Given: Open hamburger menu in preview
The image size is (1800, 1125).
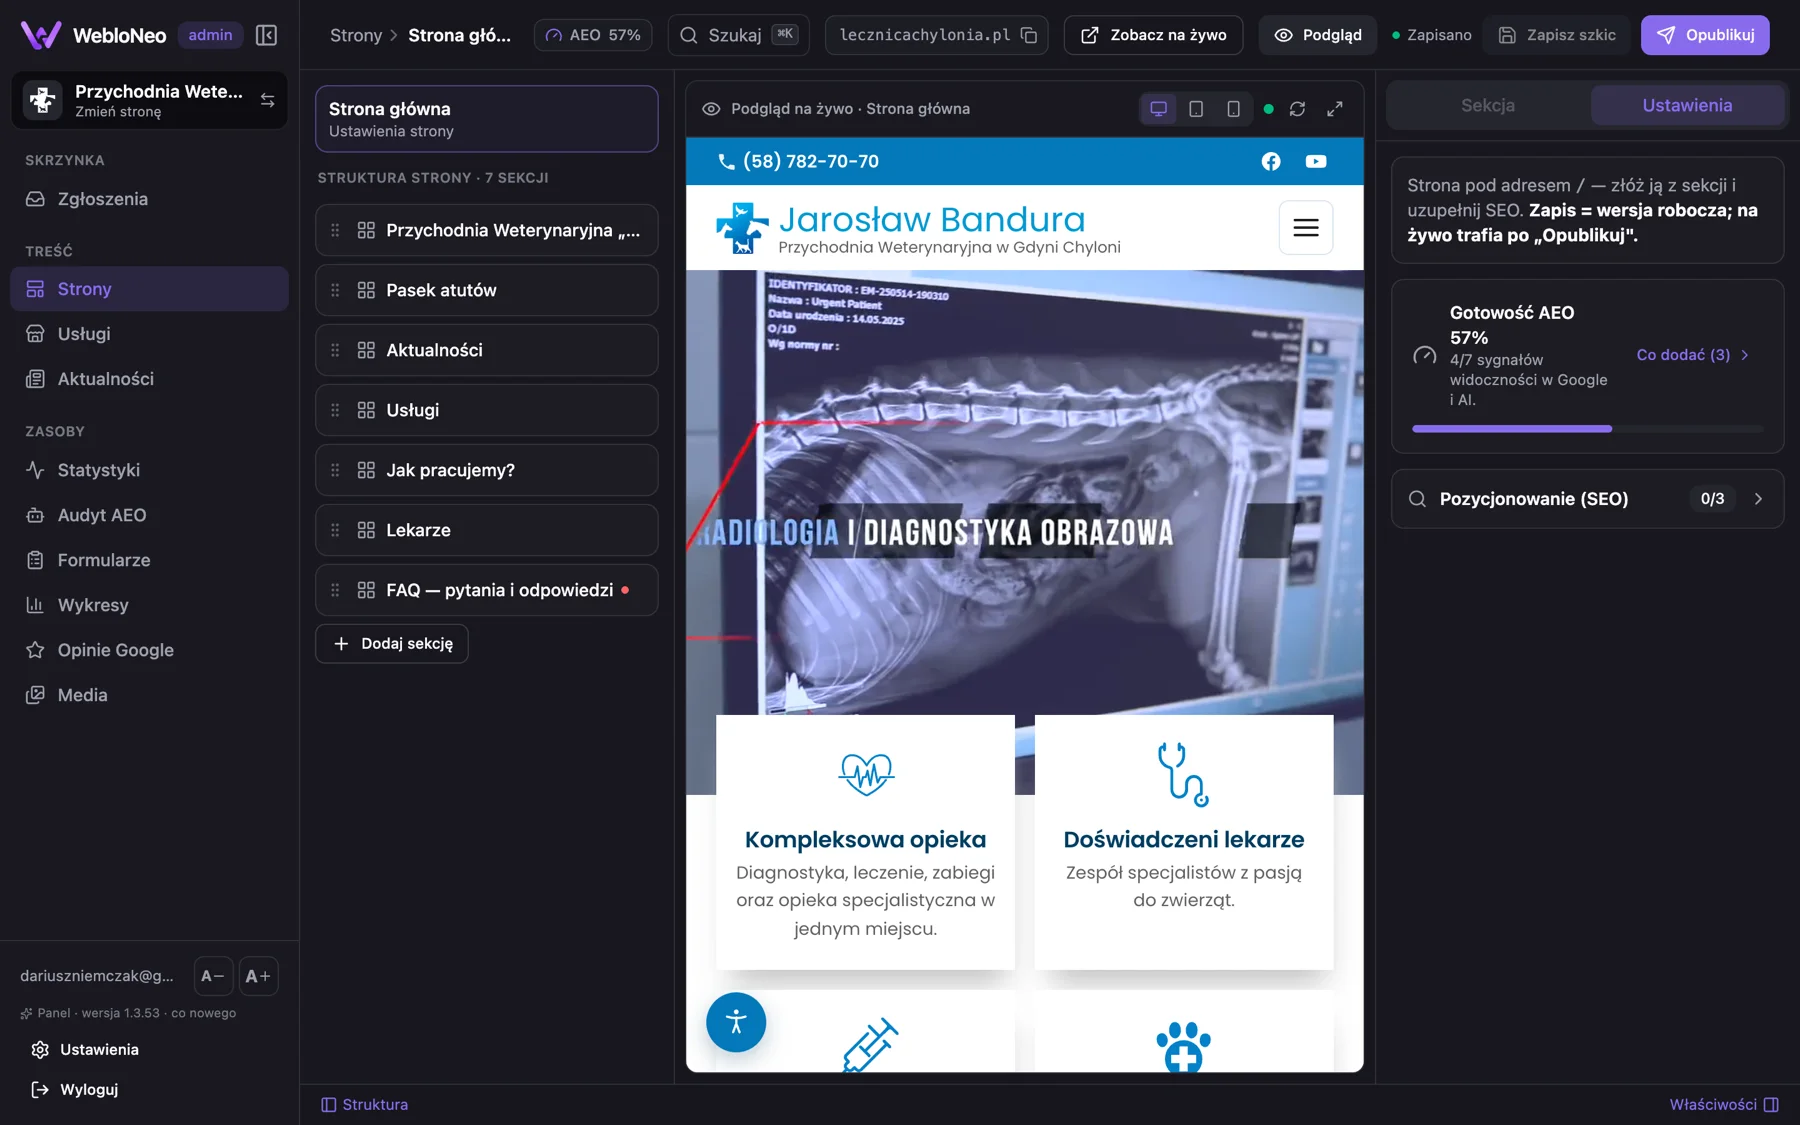Looking at the screenshot, I should pyautogui.click(x=1306, y=228).
